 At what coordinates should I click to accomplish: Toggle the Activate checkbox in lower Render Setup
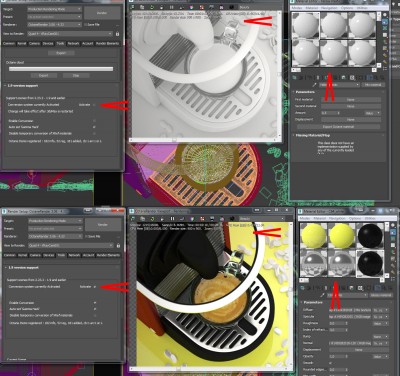pyautogui.click(x=95, y=286)
